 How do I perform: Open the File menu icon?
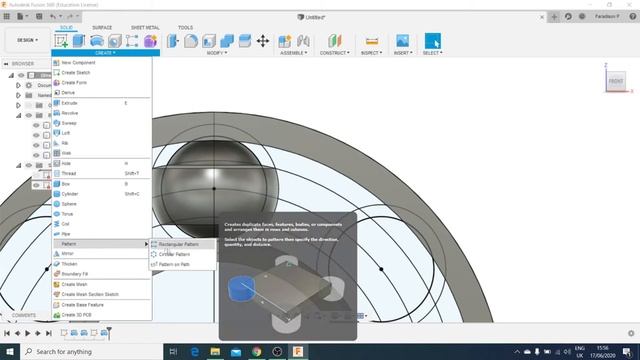(x=22, y=17)
